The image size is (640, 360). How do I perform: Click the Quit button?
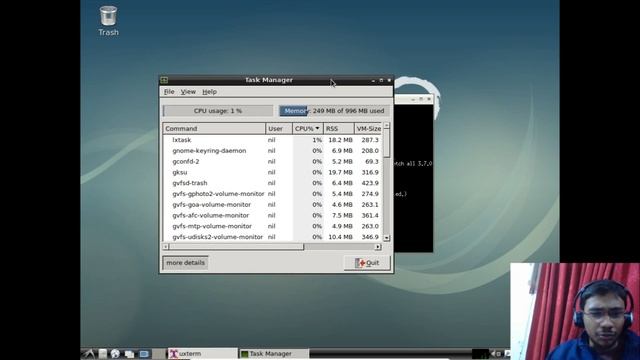point(367,263)
